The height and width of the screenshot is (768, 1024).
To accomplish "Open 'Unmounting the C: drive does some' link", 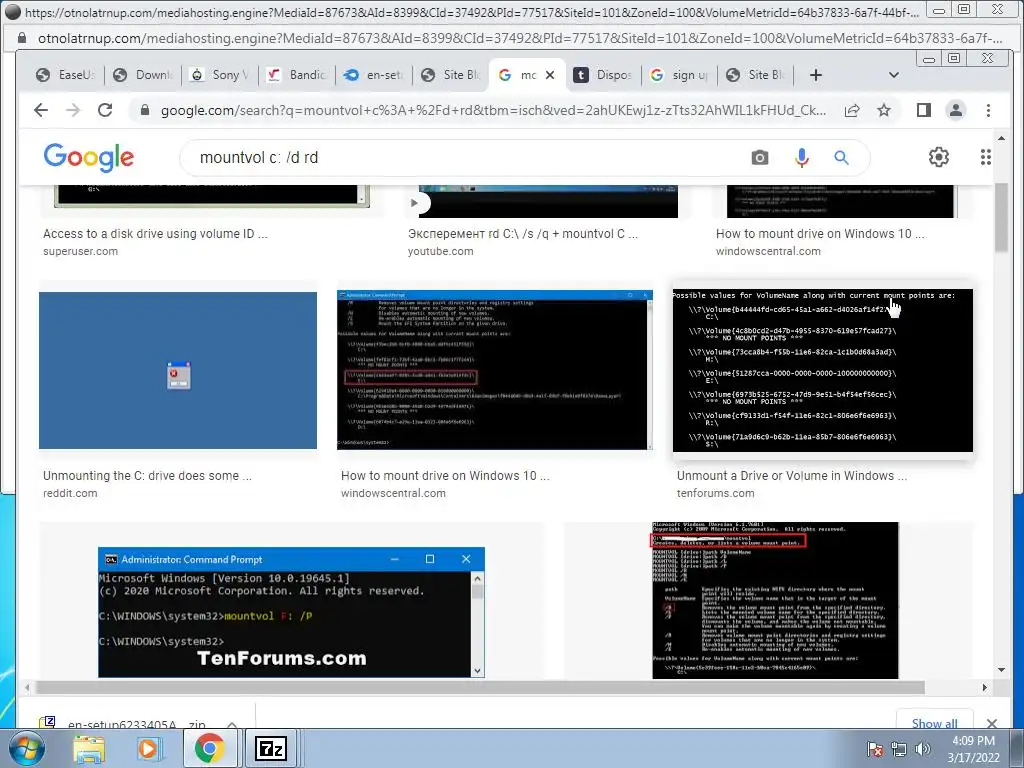I will click(x=148, y=475).
